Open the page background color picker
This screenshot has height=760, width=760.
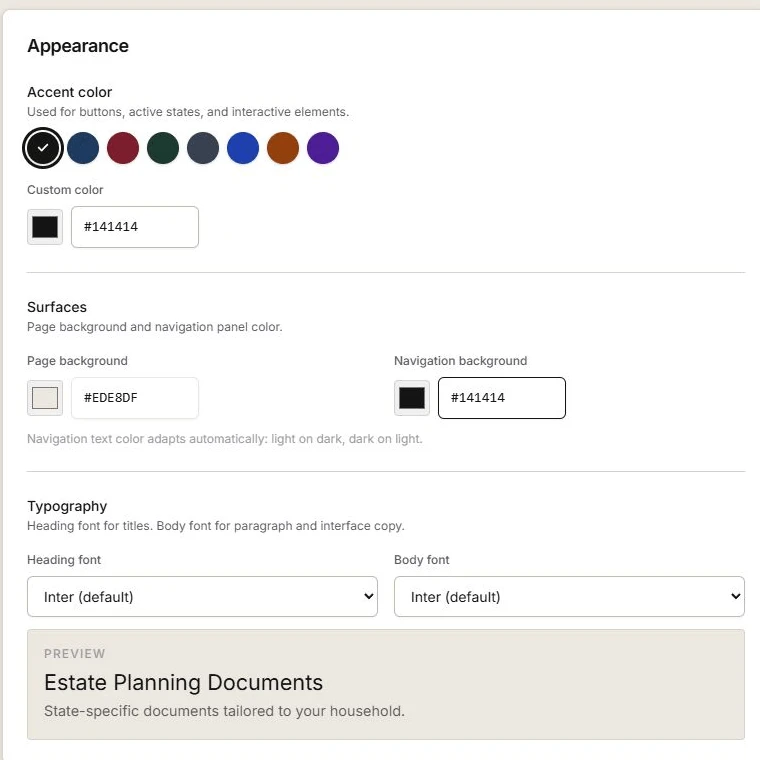tap(45, 398)
